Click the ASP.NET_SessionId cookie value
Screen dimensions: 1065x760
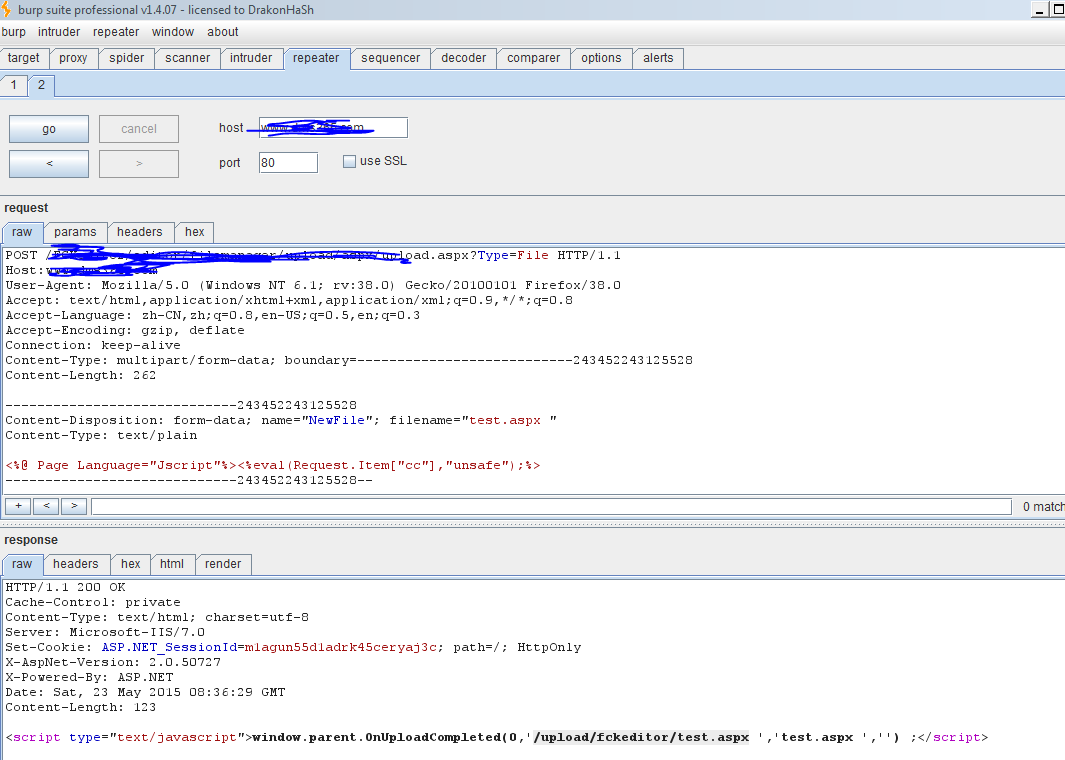pyautogui.click(x=340, y=647)
